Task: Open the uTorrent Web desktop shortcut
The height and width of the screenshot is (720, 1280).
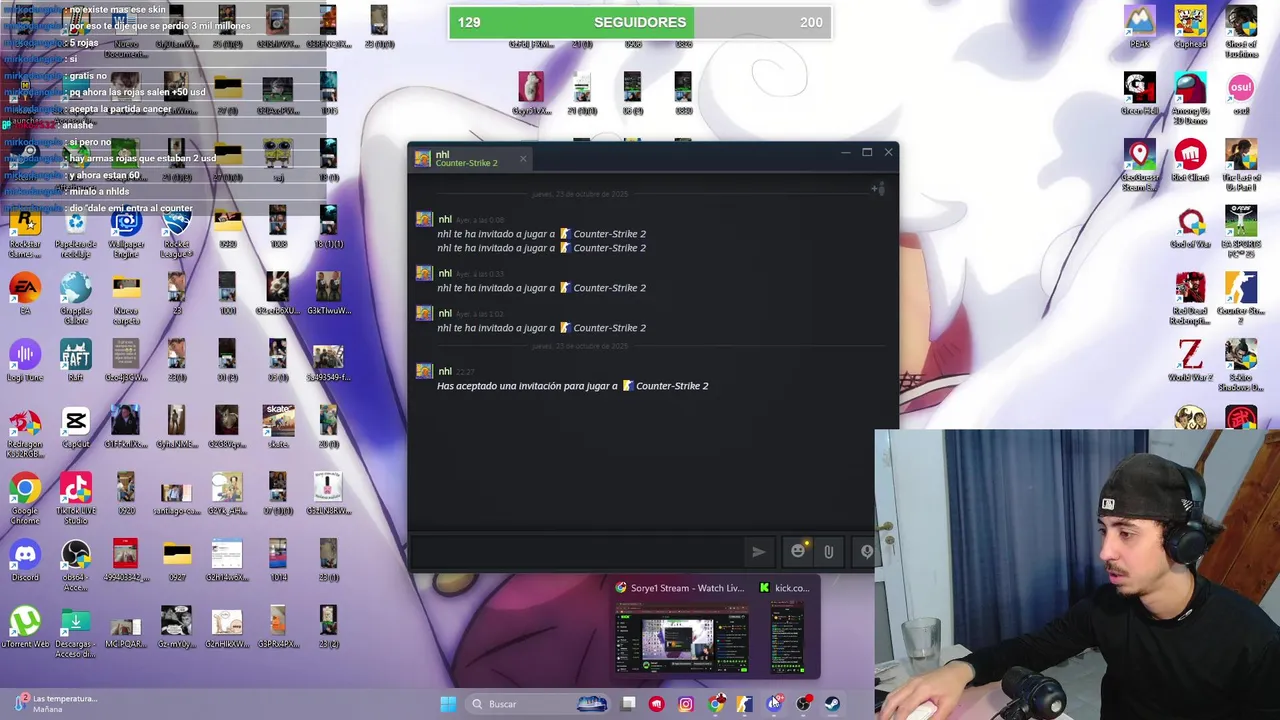Action: [25, 627]
